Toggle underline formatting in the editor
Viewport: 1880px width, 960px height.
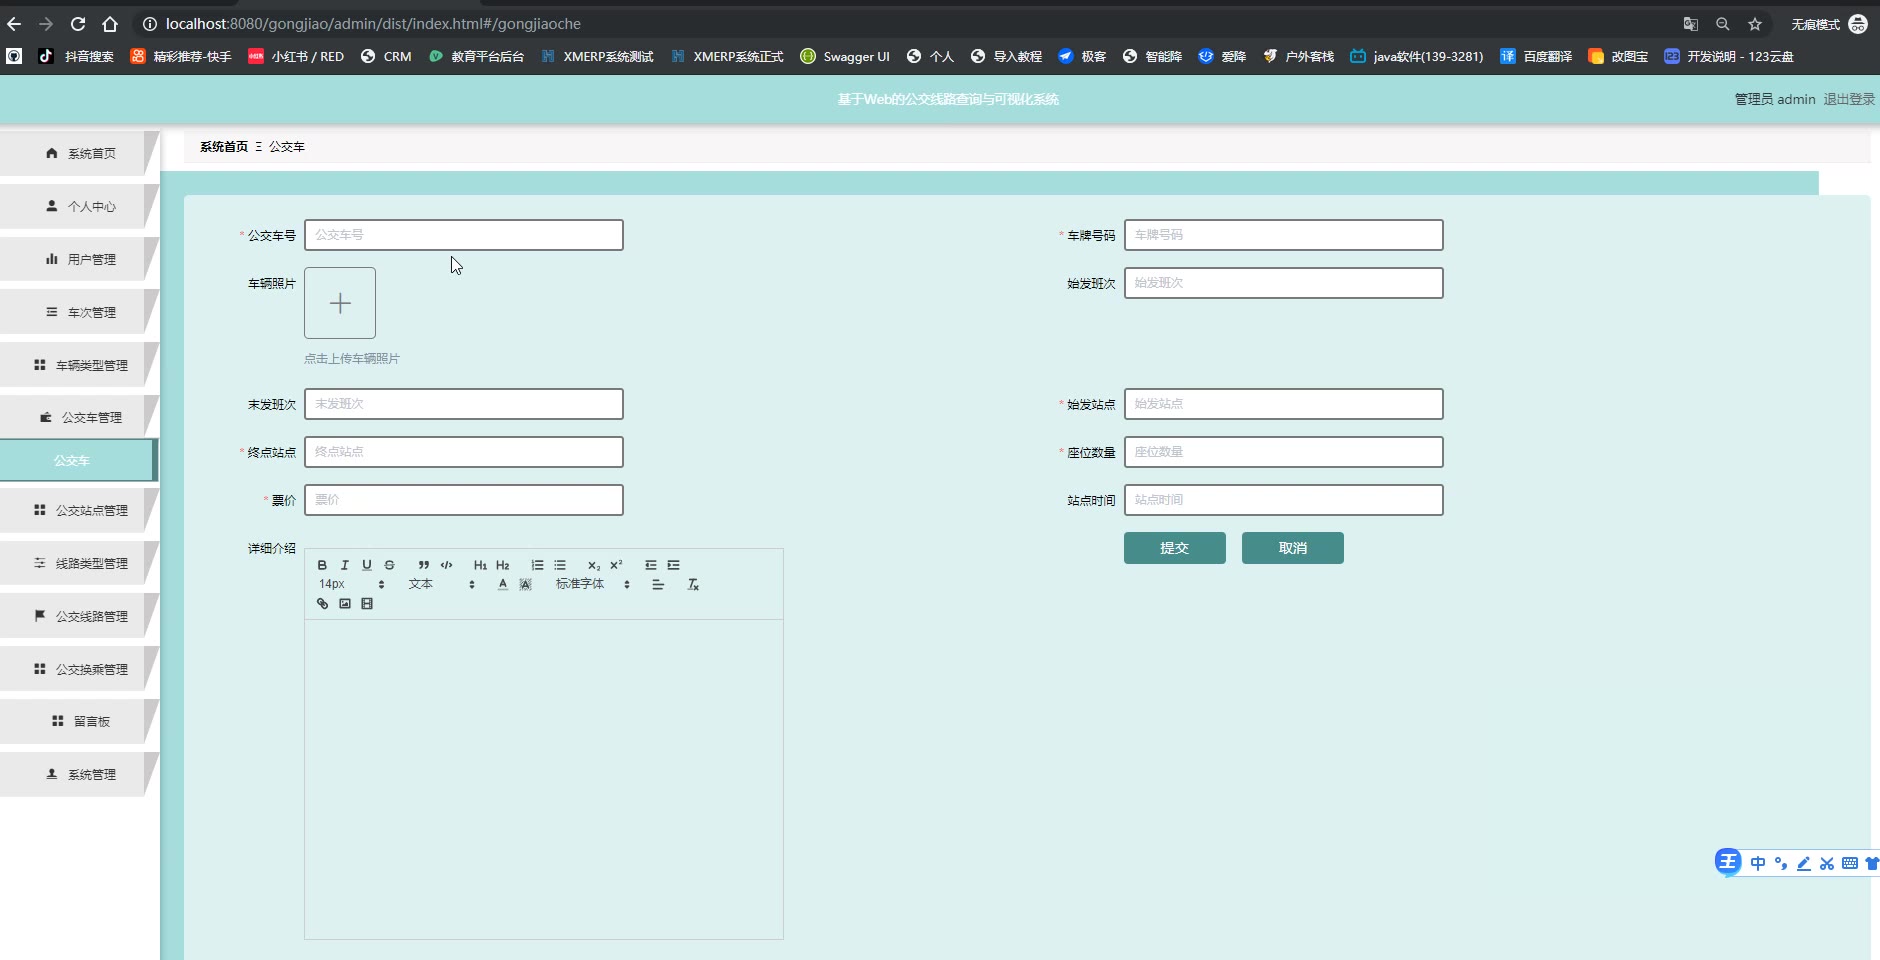(367, 565)
